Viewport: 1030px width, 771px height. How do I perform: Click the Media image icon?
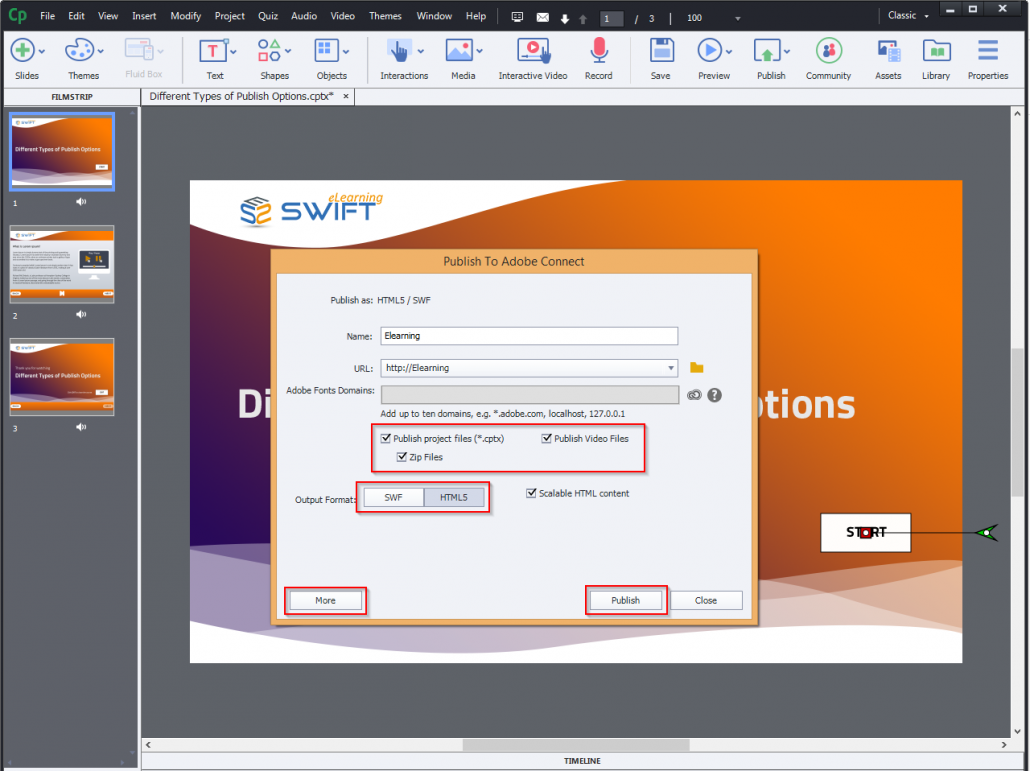point(459,51)
